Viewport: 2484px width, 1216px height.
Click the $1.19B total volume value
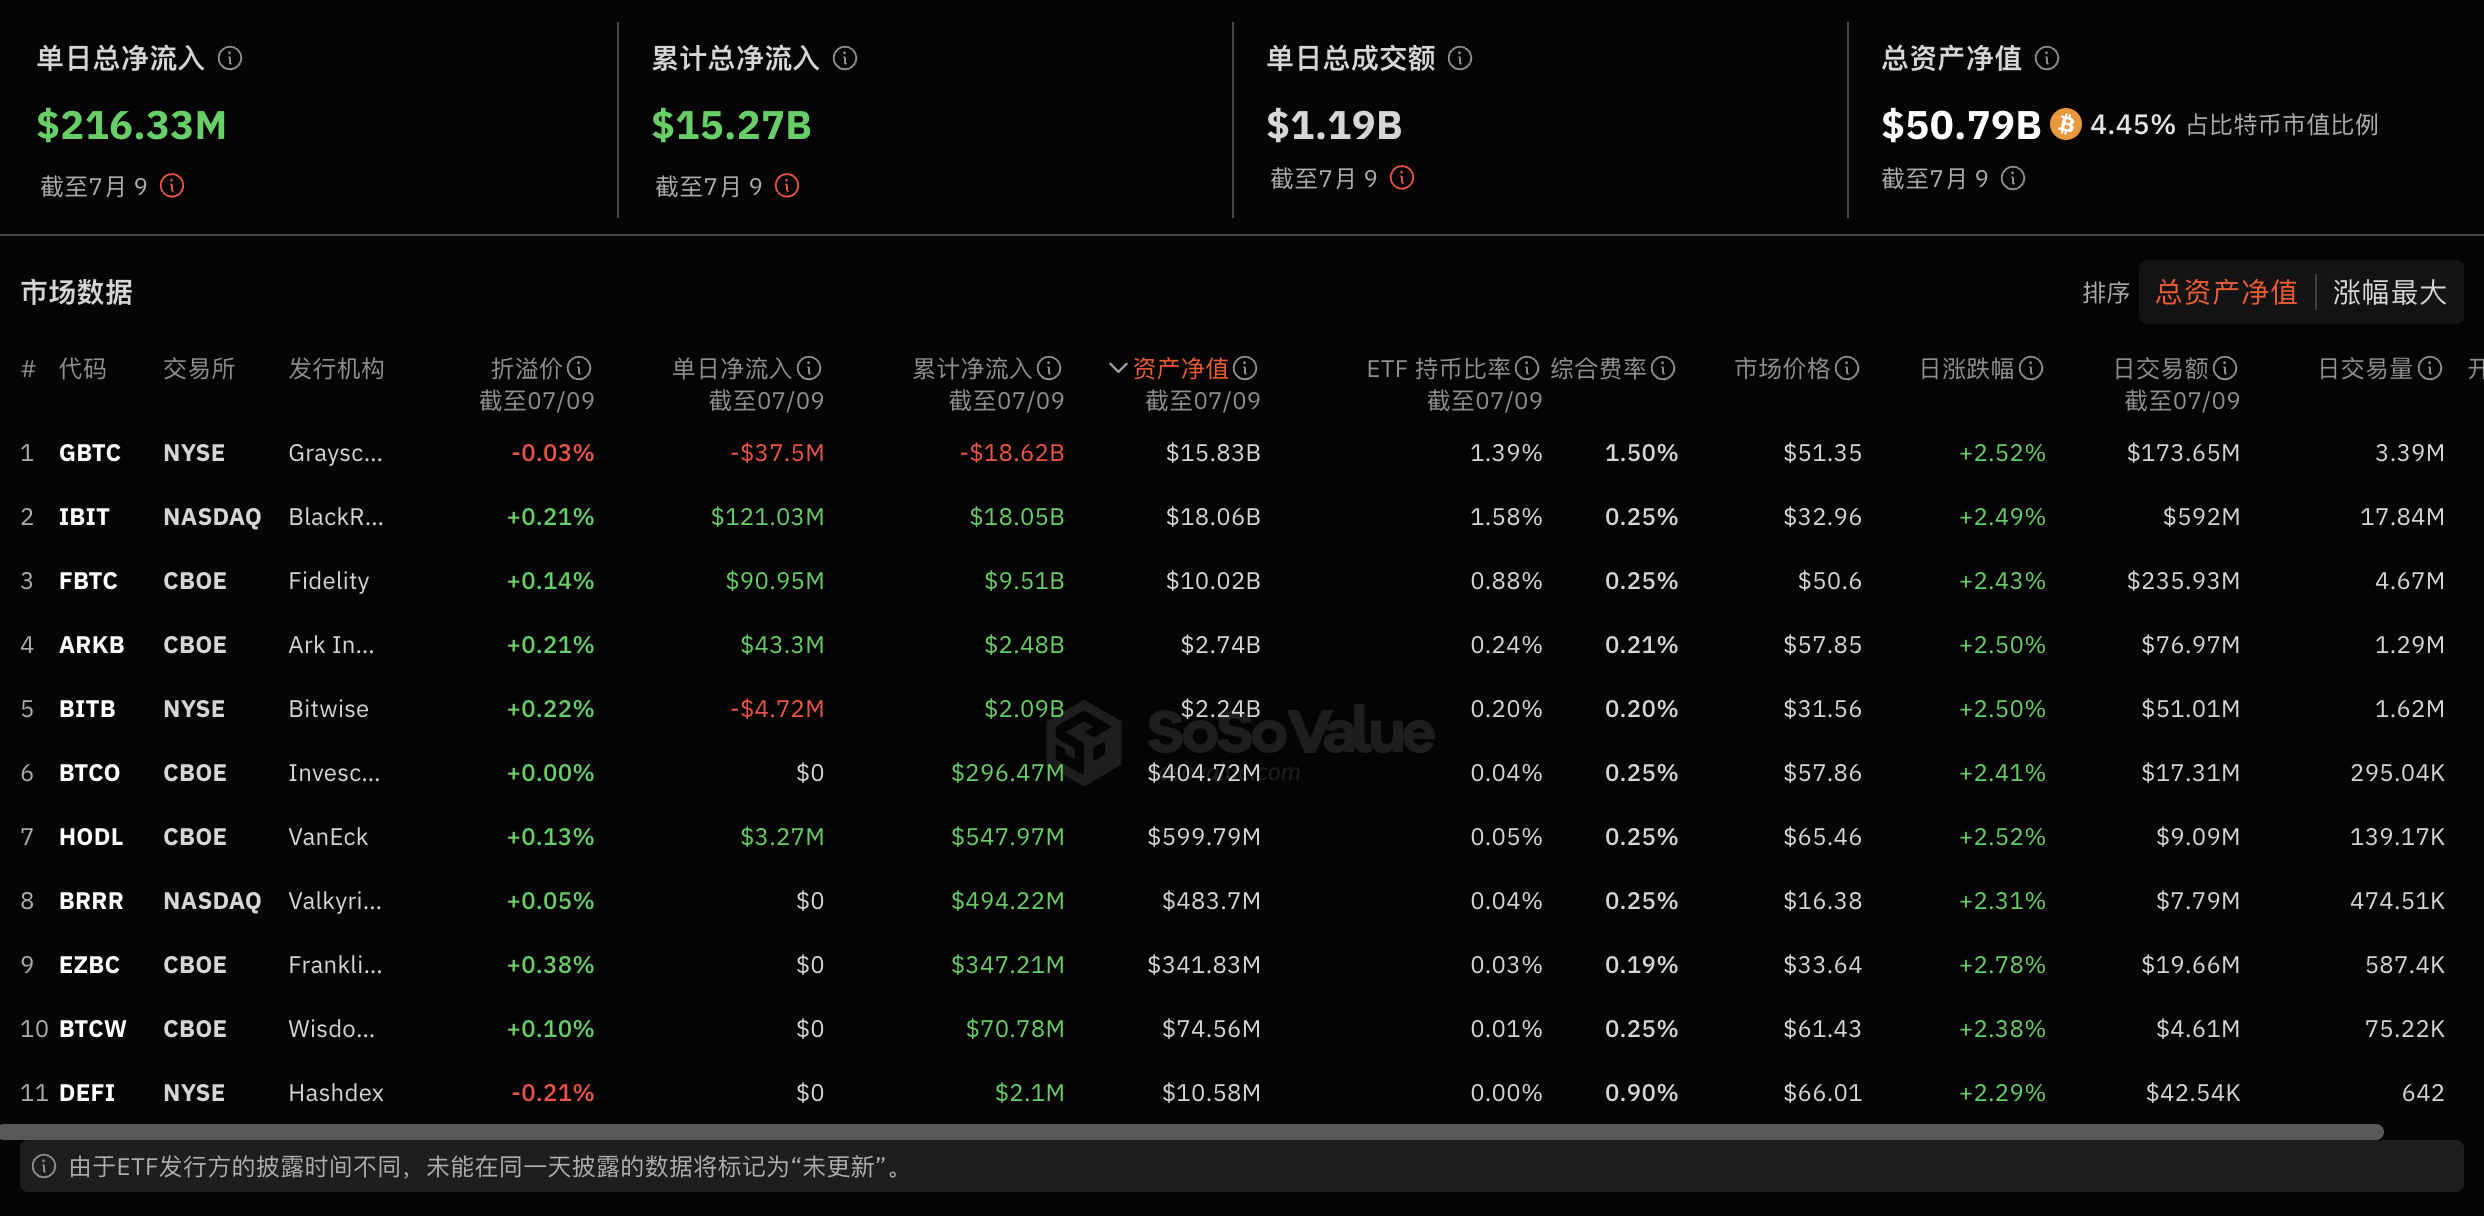point(1333,125)
